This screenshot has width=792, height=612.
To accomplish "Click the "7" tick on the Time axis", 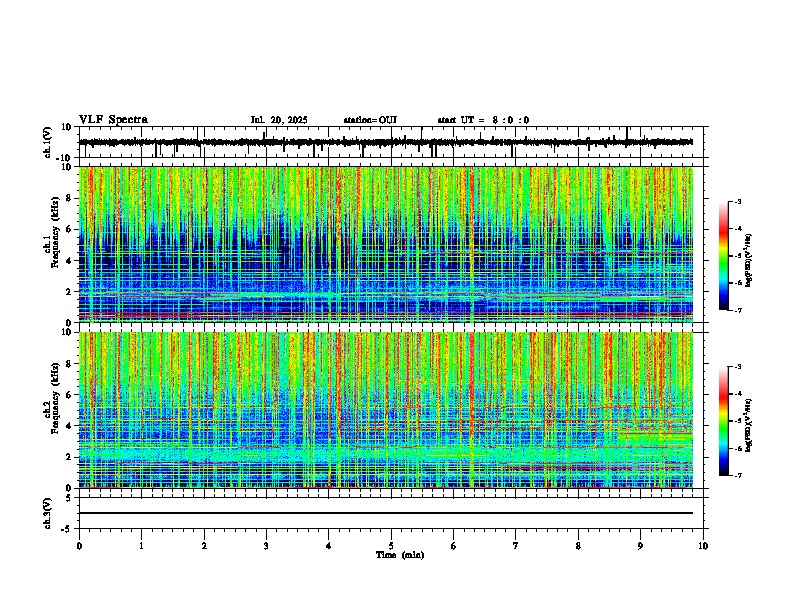I will (x=516, y=546).
